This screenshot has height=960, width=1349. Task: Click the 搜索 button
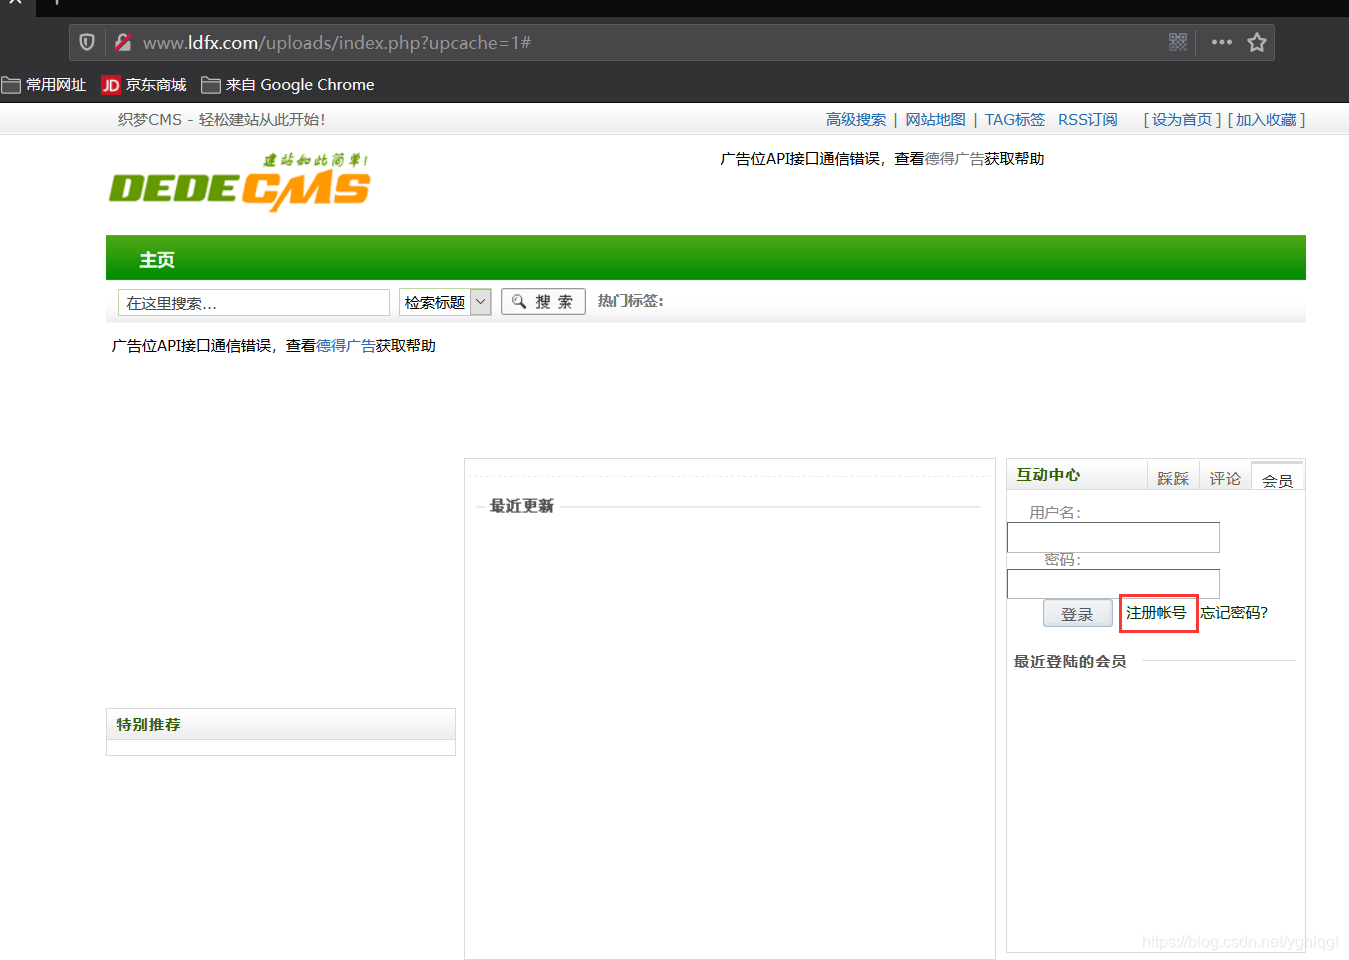coord(543,301)
